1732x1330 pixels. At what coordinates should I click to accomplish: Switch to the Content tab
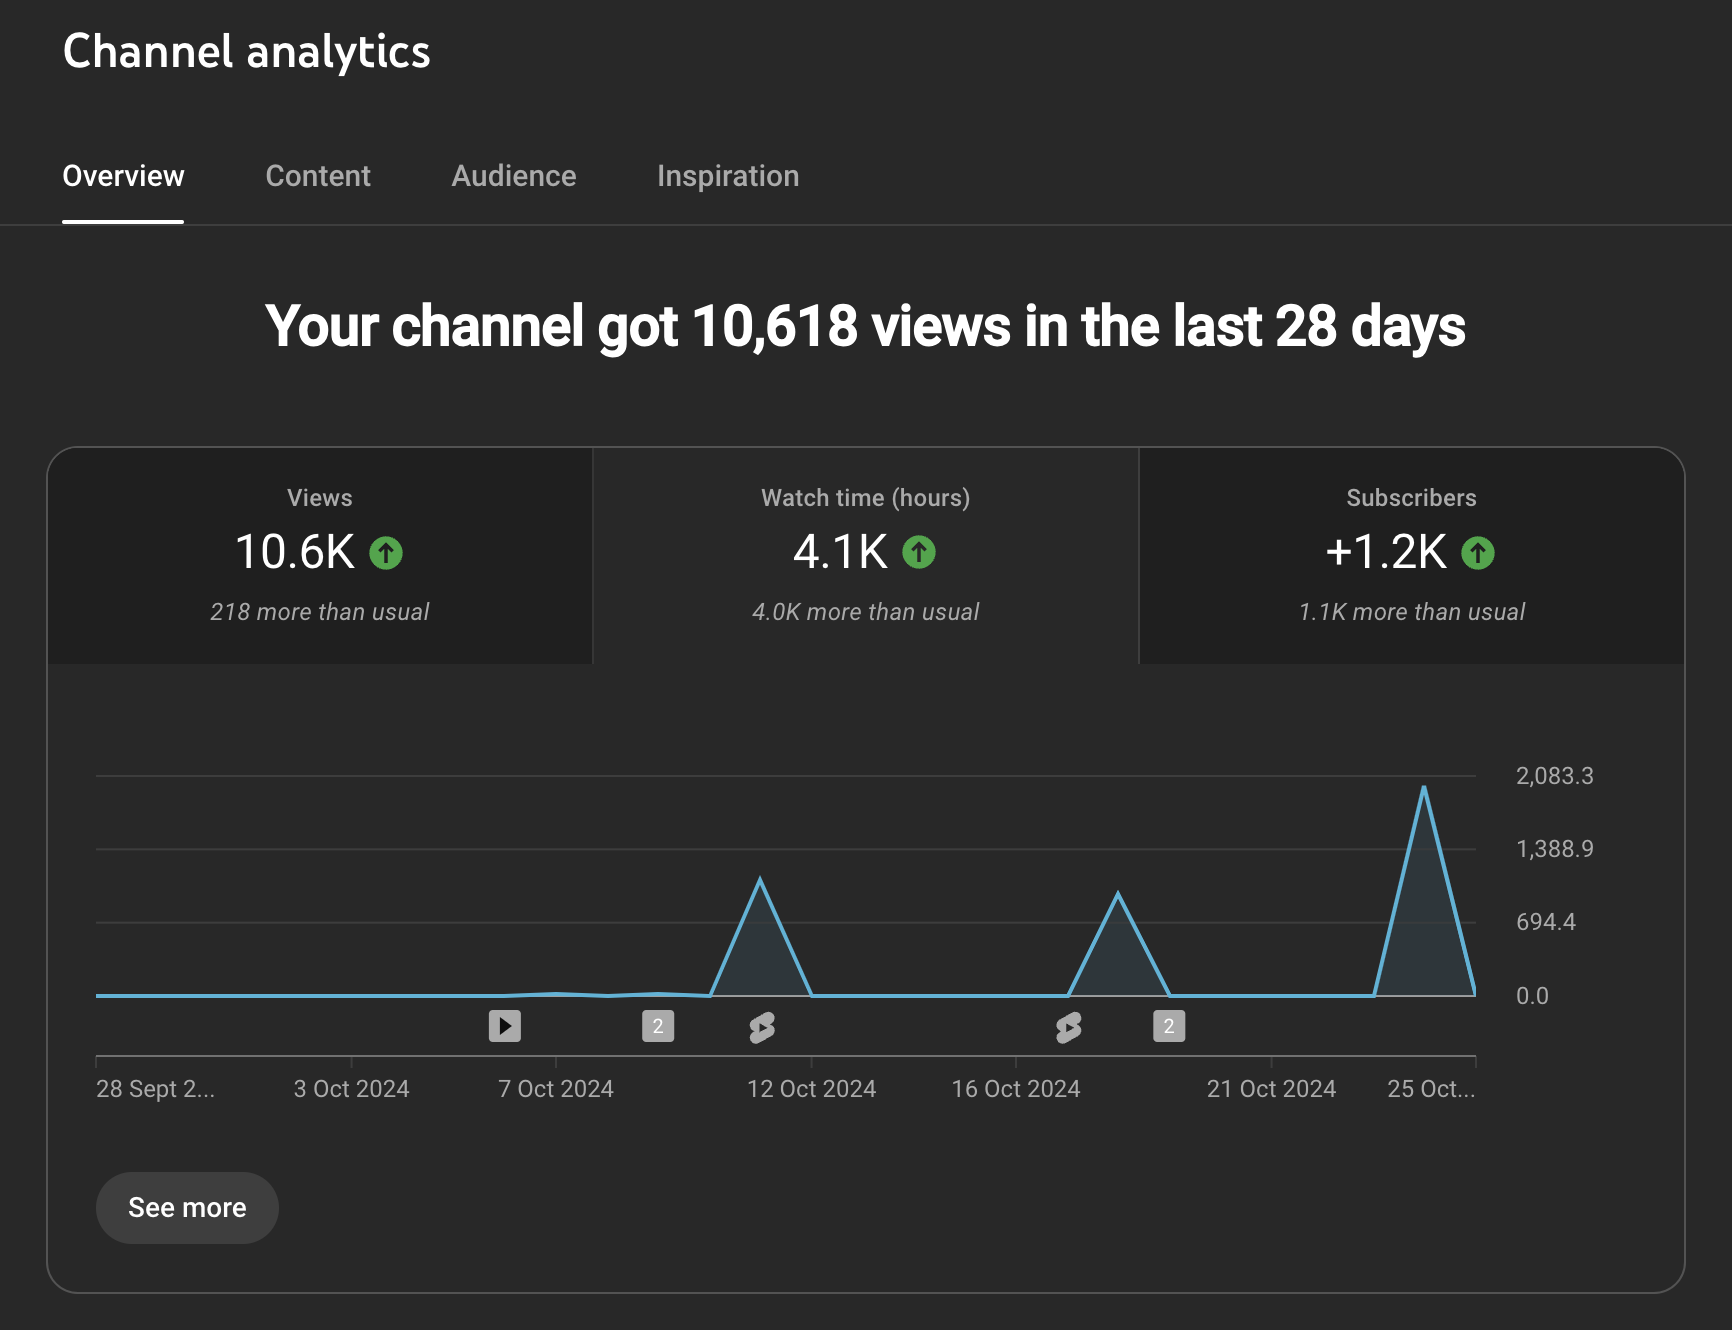318,176
